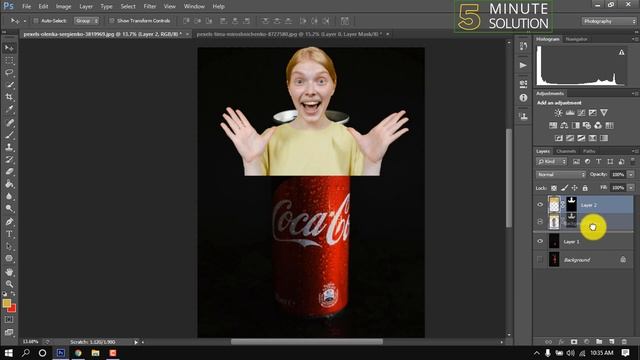
Task: Show the Background layer visibility box
Action: 540,260
